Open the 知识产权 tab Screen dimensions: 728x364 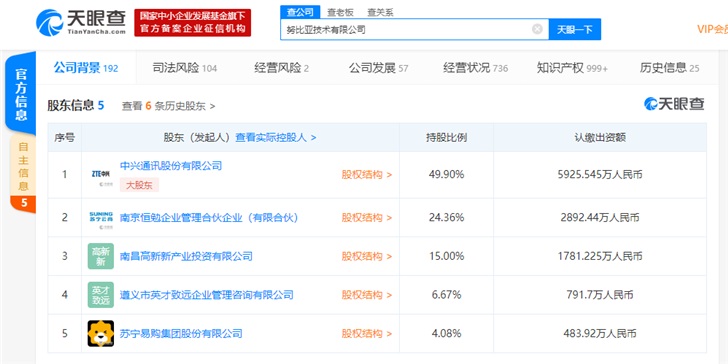pyautogui.click(x=572, y=68)
